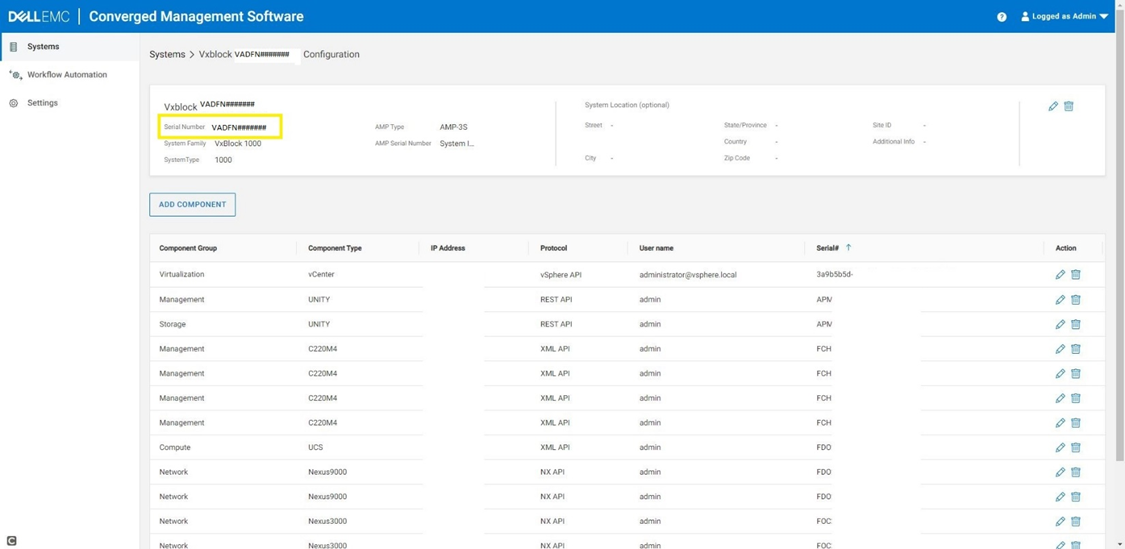
Task: Click the Action column header
Action: click(x=1066, y=248)
